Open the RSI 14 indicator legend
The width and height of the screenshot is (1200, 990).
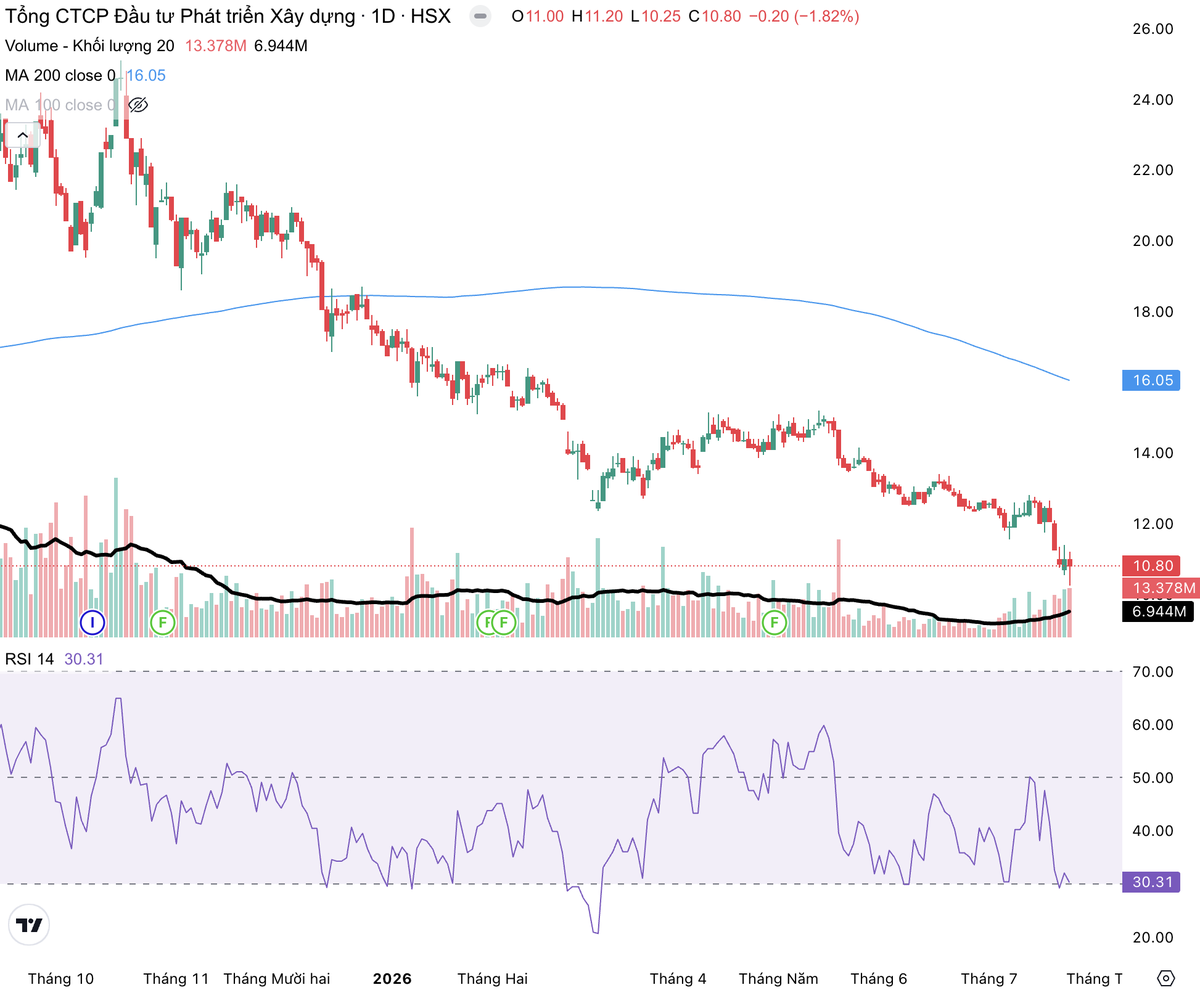coord(30,659)
